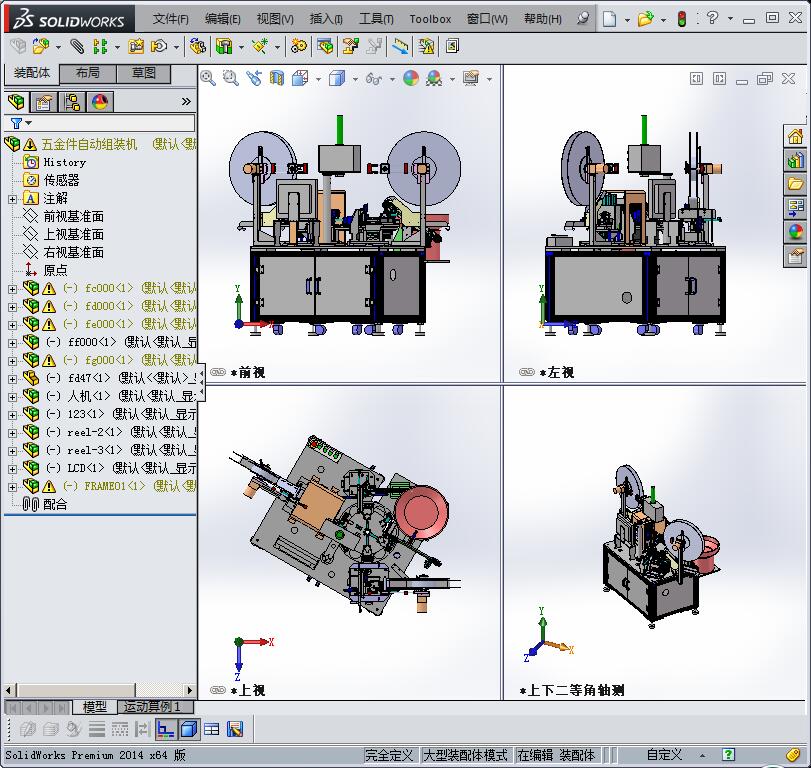Click Edit Appearance color ball icon
Viewport: 811px width, 768px height.
(x=411, y=79)
